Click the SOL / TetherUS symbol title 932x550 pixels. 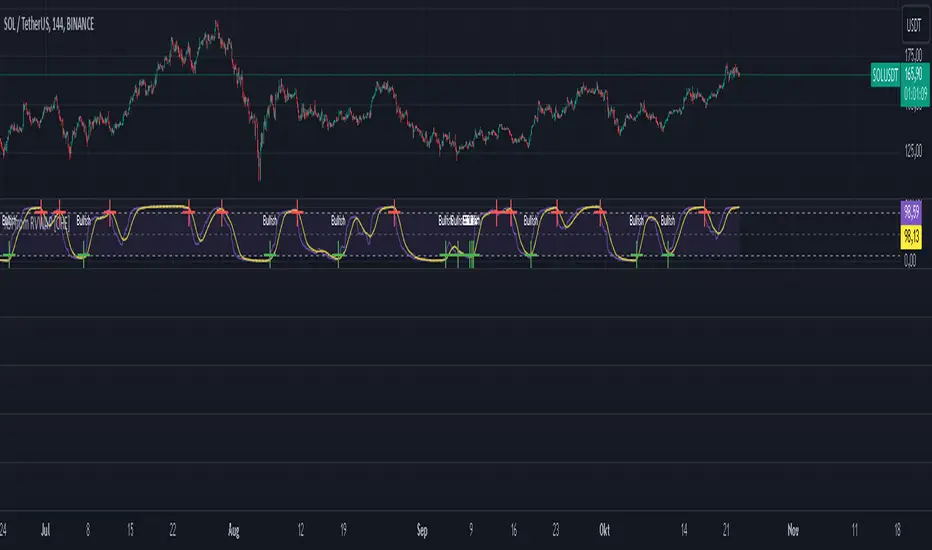(49, 24)
